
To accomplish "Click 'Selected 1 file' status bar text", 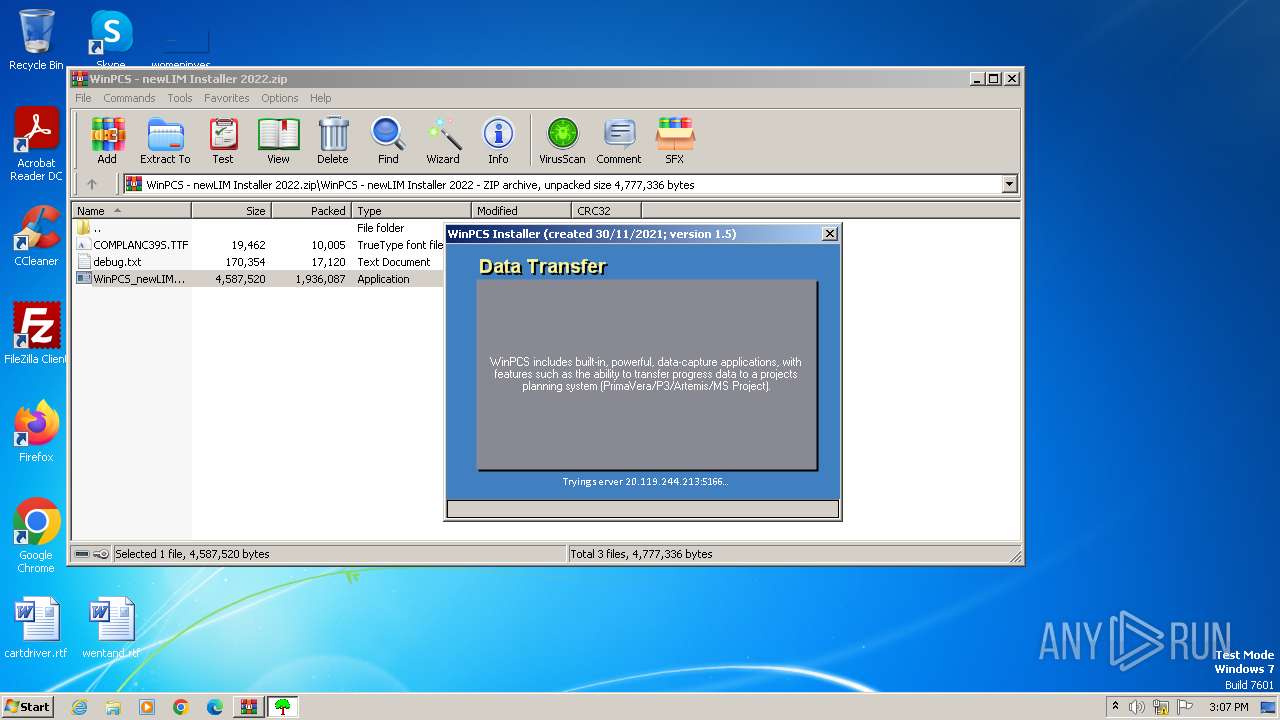I will click(192, 554).
